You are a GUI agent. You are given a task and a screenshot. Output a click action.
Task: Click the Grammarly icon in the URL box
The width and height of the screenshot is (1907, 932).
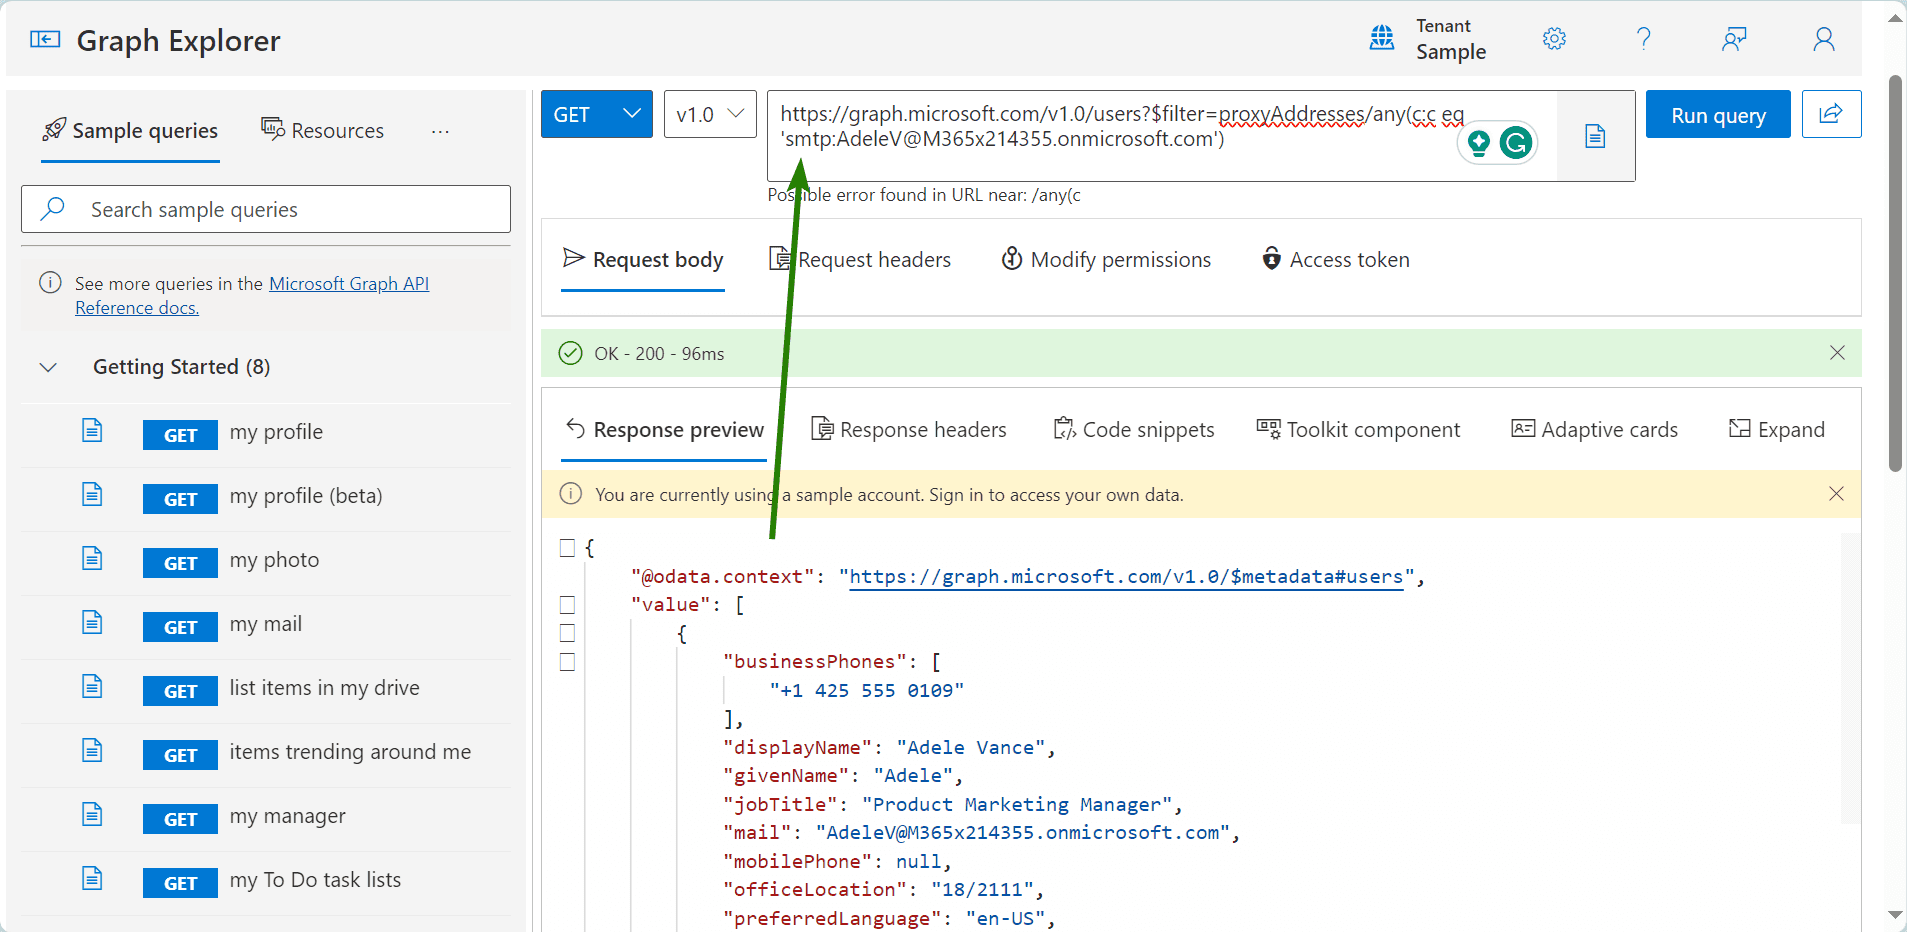(x=1516, y=143)
